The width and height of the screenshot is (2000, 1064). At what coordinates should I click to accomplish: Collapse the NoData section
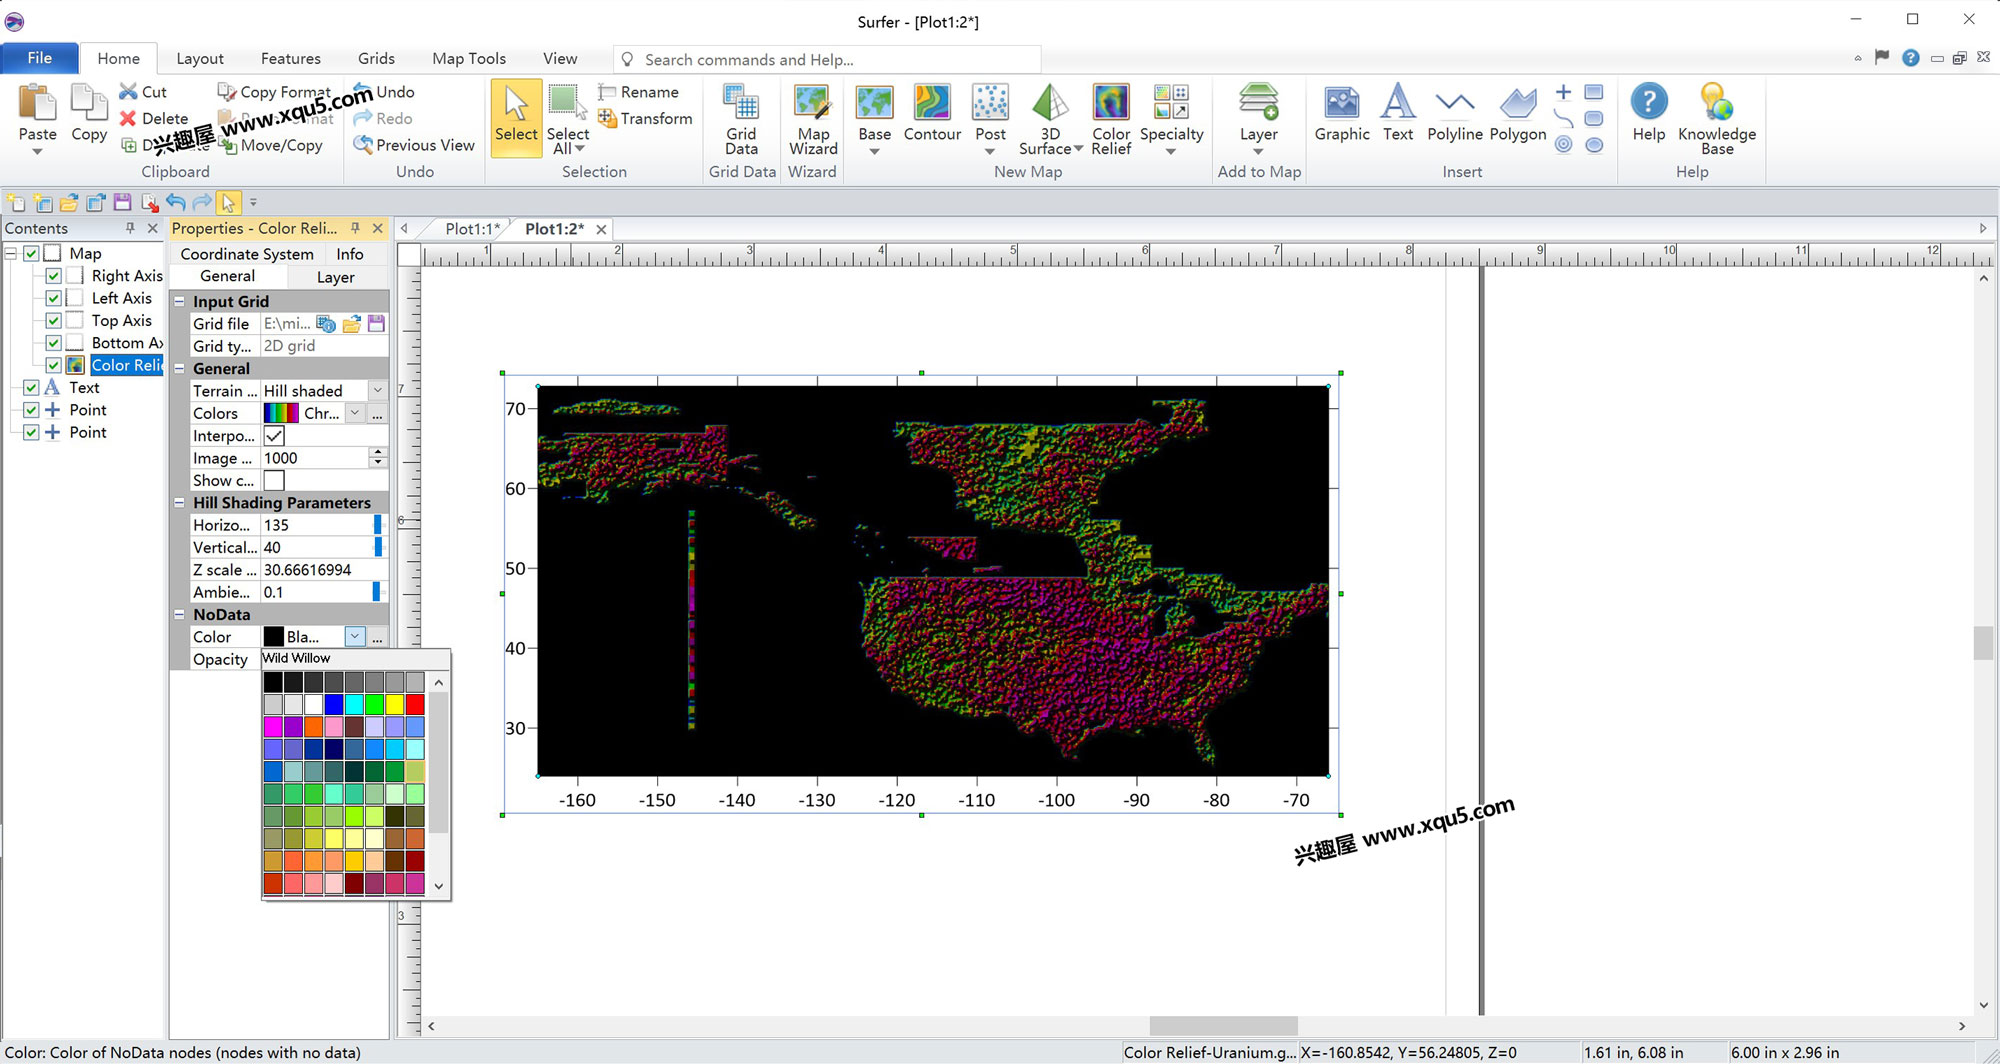point(180,615)
